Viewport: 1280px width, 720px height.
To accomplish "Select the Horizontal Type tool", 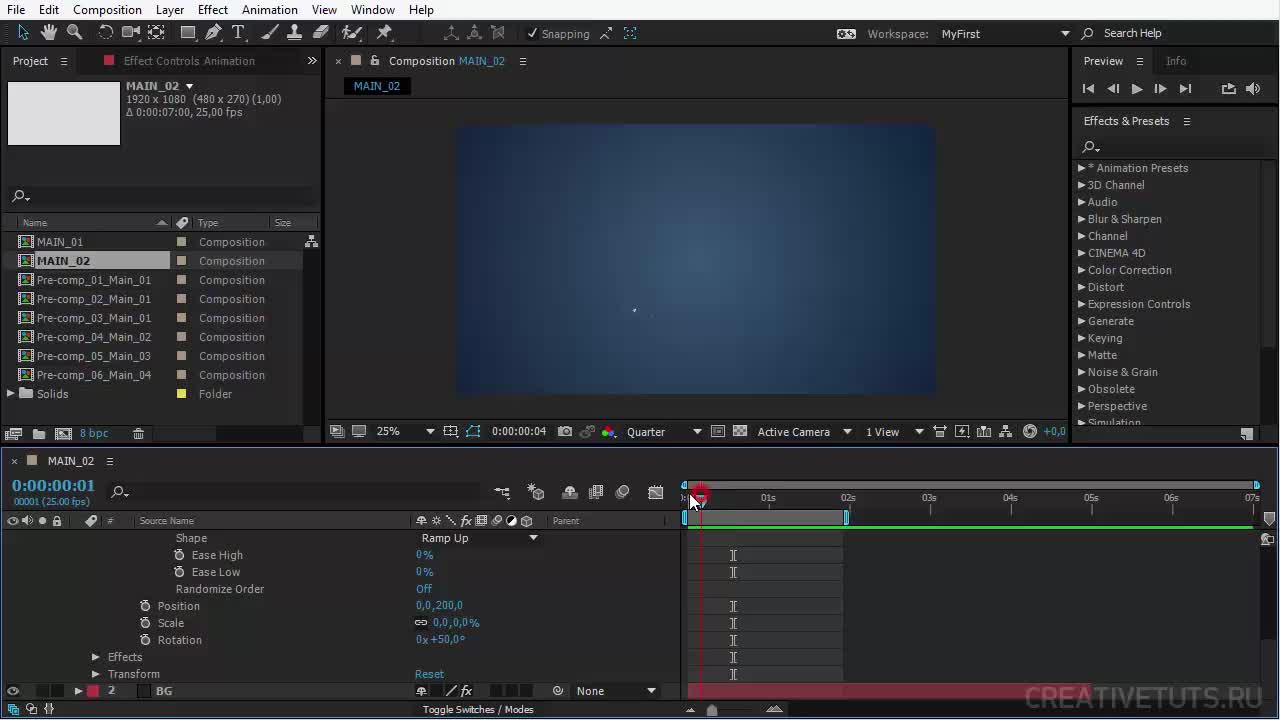I will [238, 33].
